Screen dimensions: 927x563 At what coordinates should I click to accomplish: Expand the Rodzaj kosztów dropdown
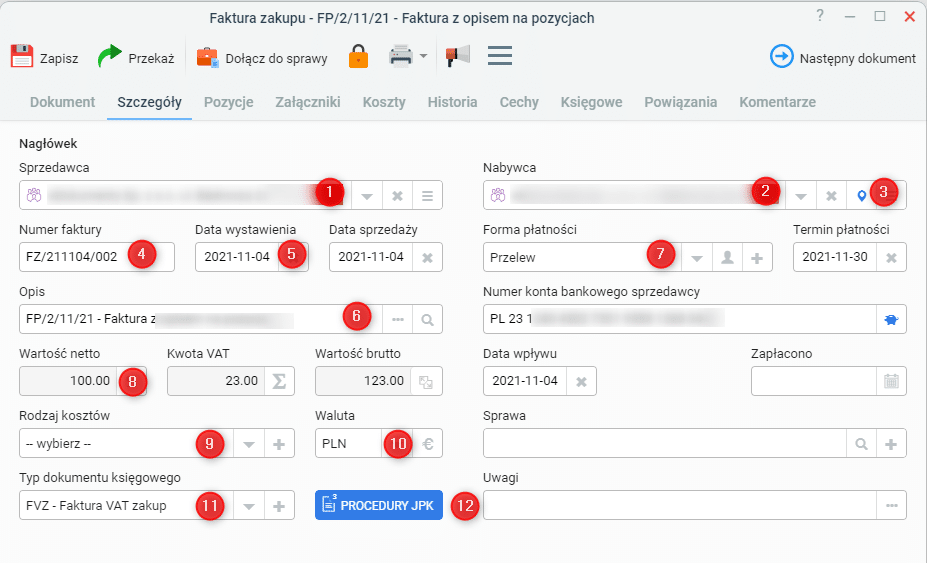click(x=249, y=444)
